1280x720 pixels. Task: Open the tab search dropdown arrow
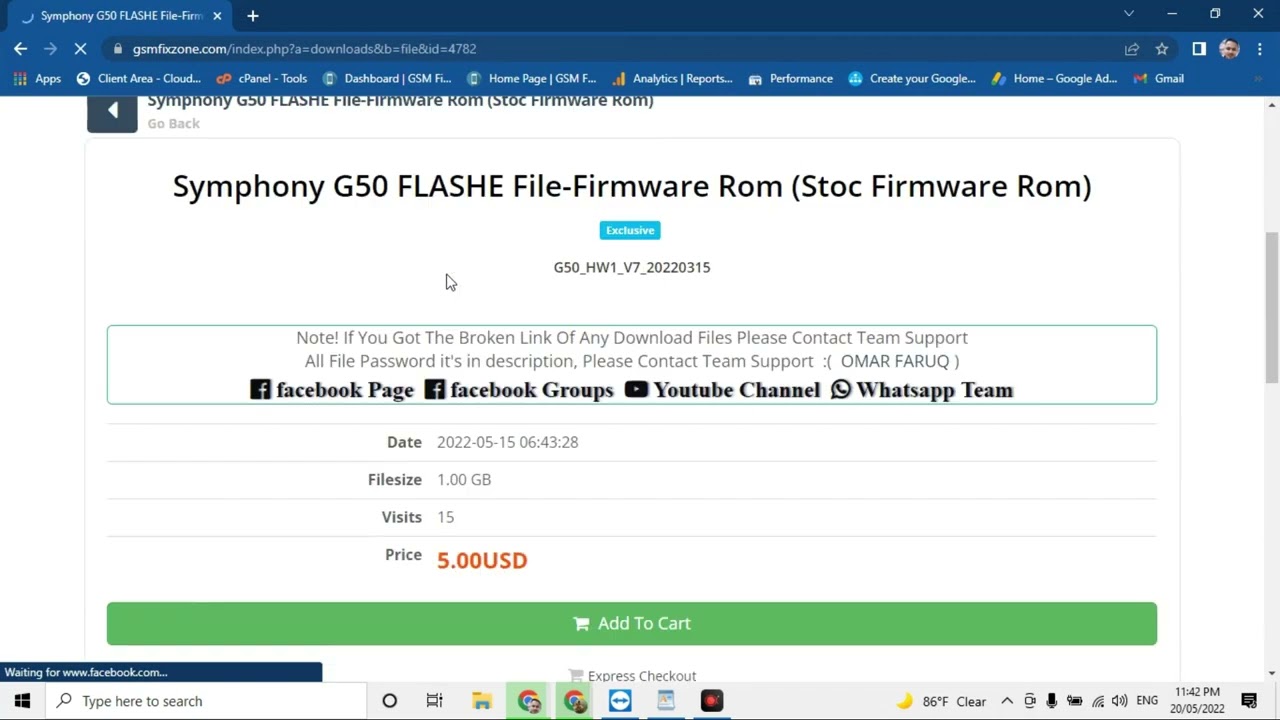[x=1129, y=14]
